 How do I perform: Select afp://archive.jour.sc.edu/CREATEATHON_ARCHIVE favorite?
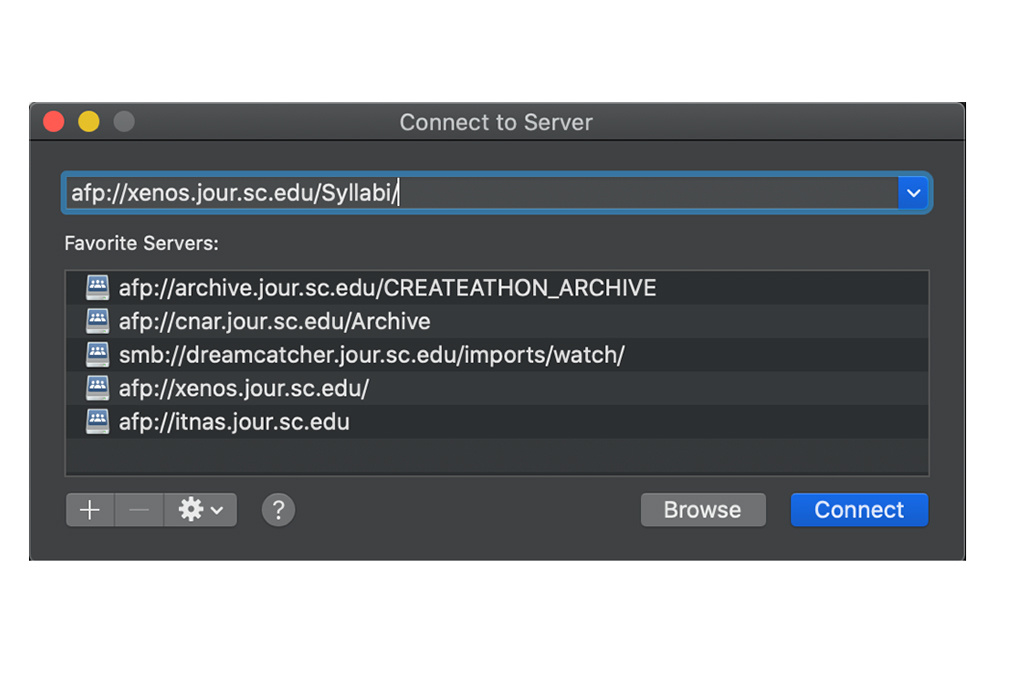[x=387, y=288]
